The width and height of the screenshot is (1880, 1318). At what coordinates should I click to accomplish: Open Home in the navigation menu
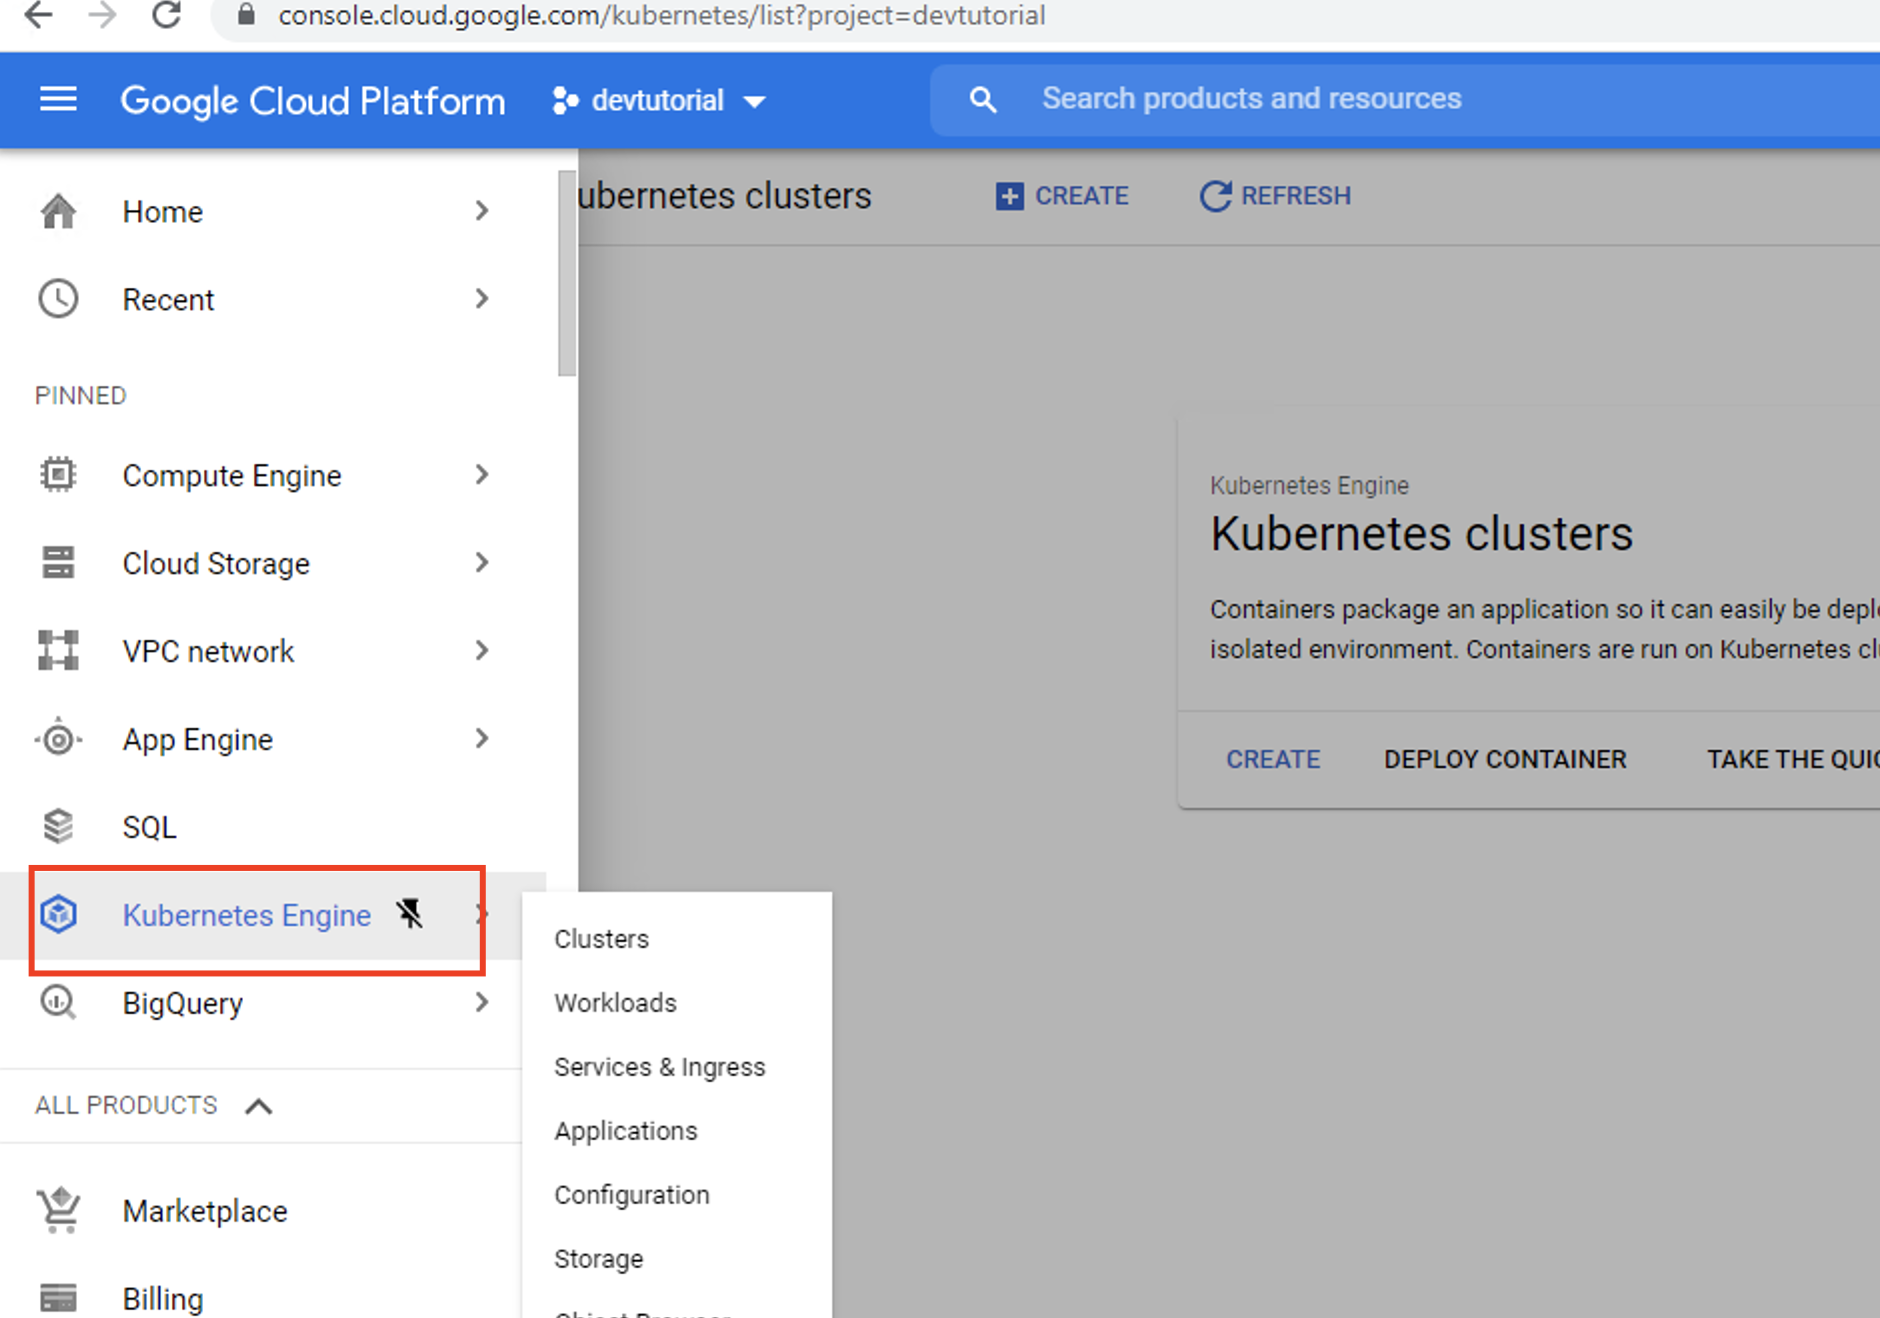tap(163, 211)
